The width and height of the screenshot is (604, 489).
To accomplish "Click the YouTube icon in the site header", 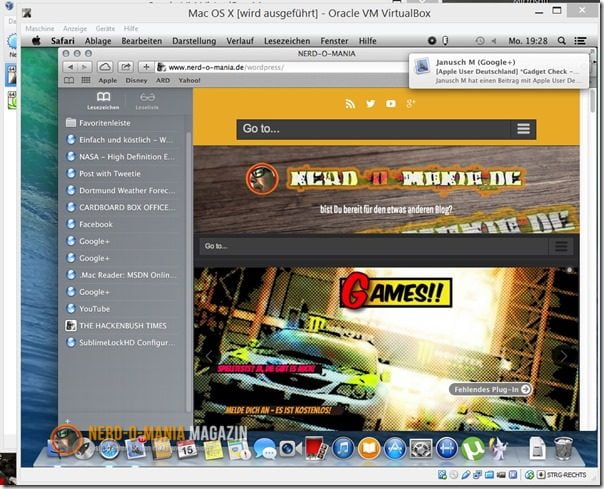I will (x=390, y=104).
